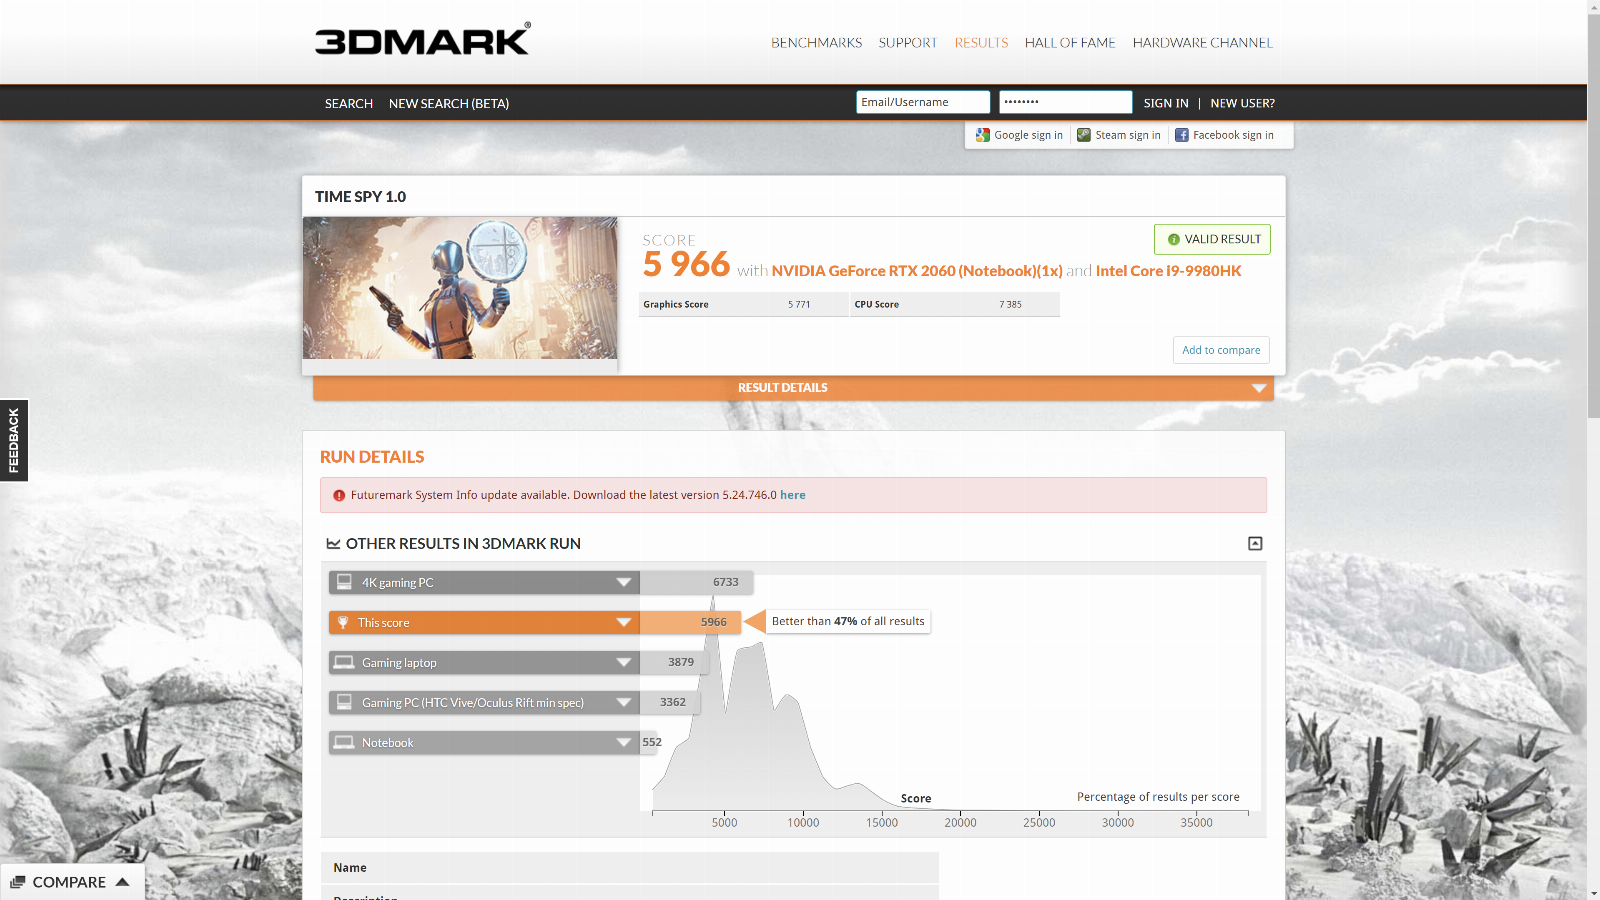
Task: Click the Google sign in icon
Action: [x=983, y=135]
